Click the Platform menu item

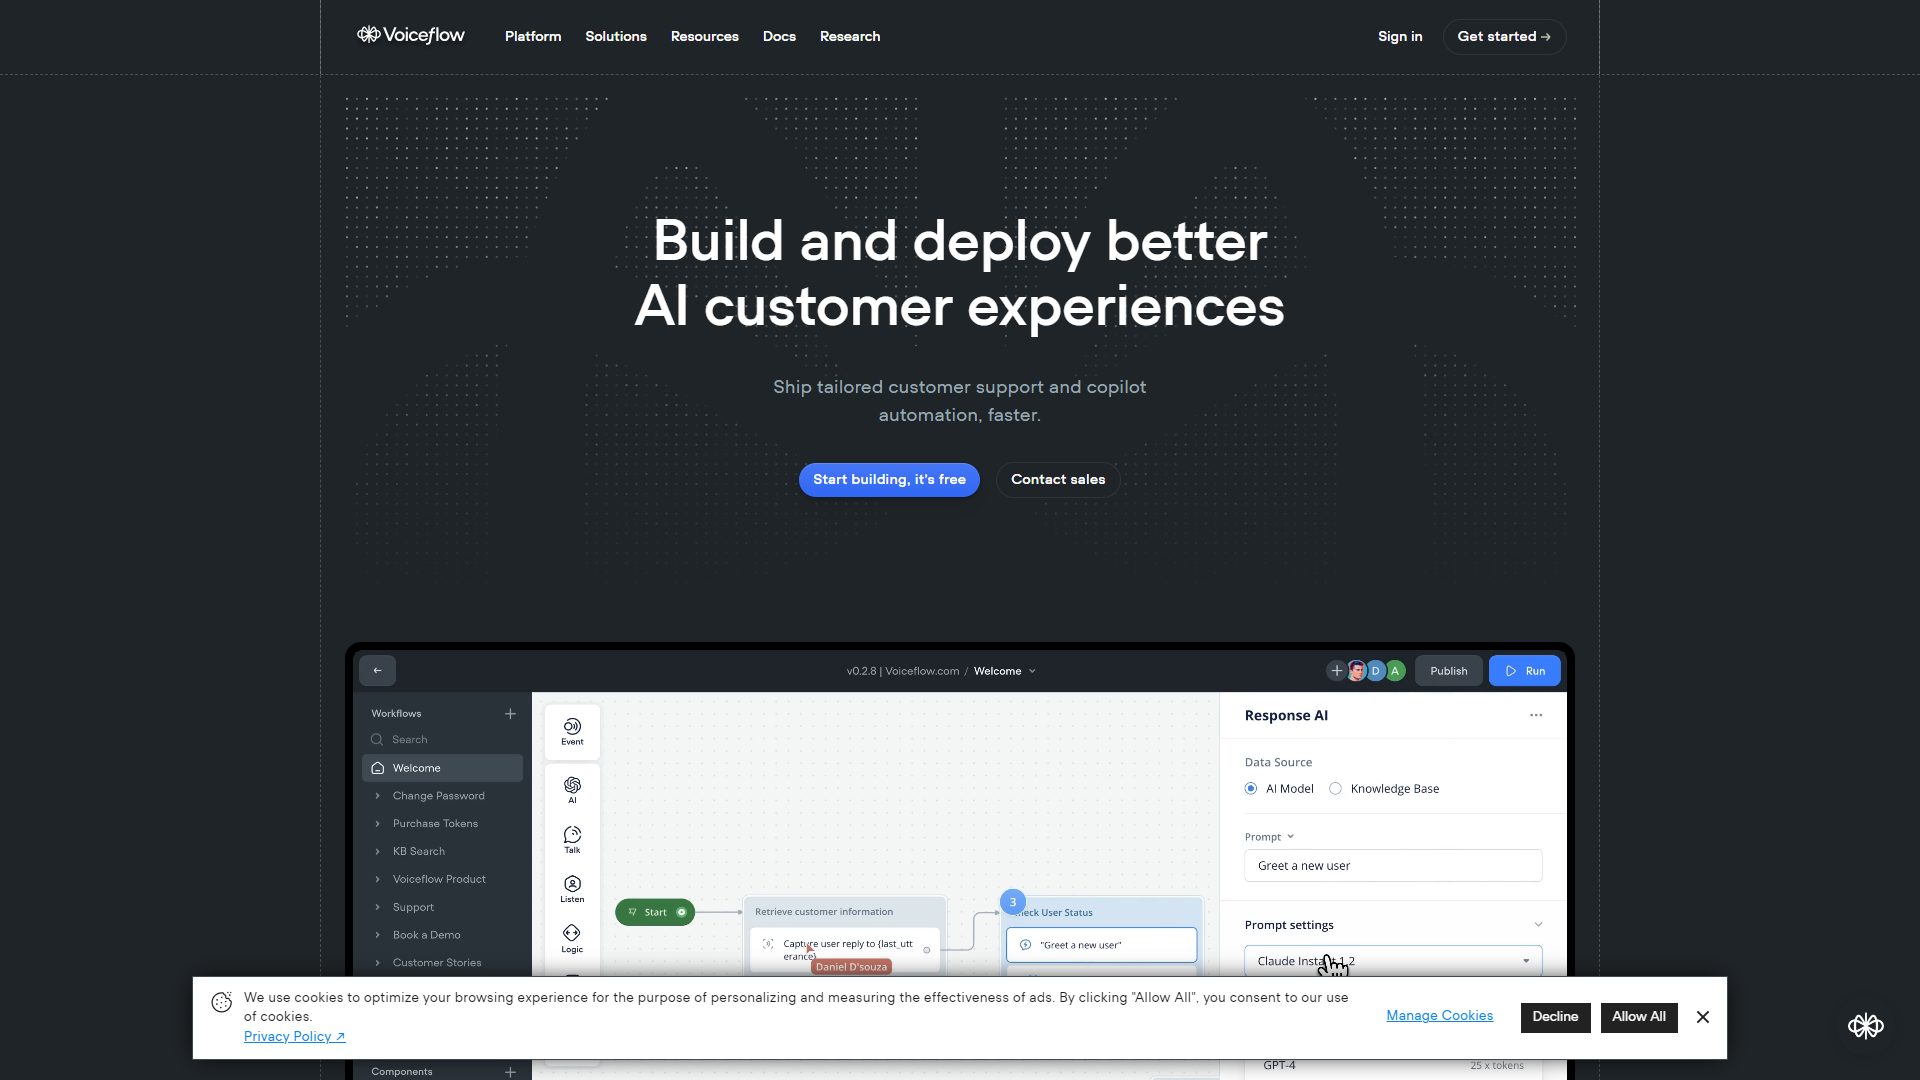tap(533, 36)
